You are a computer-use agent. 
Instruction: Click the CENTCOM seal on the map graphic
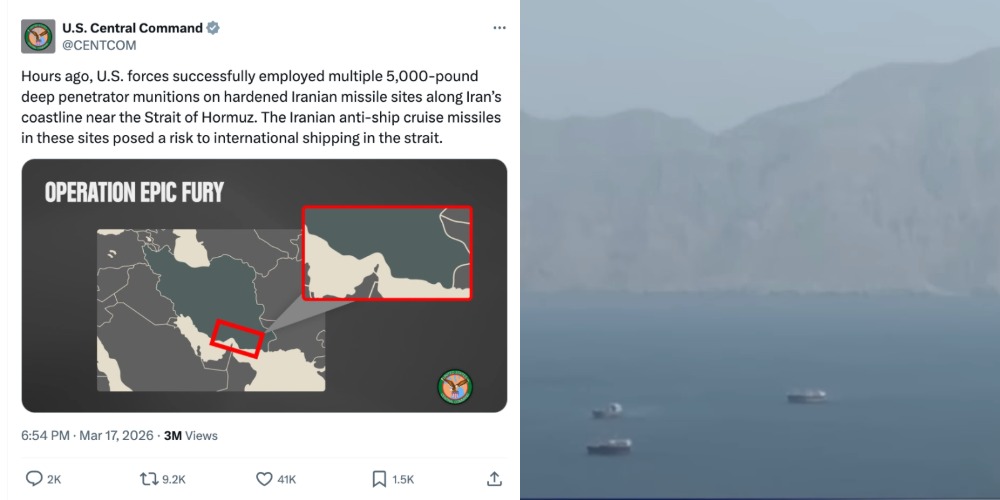click(x=455, y=386)
